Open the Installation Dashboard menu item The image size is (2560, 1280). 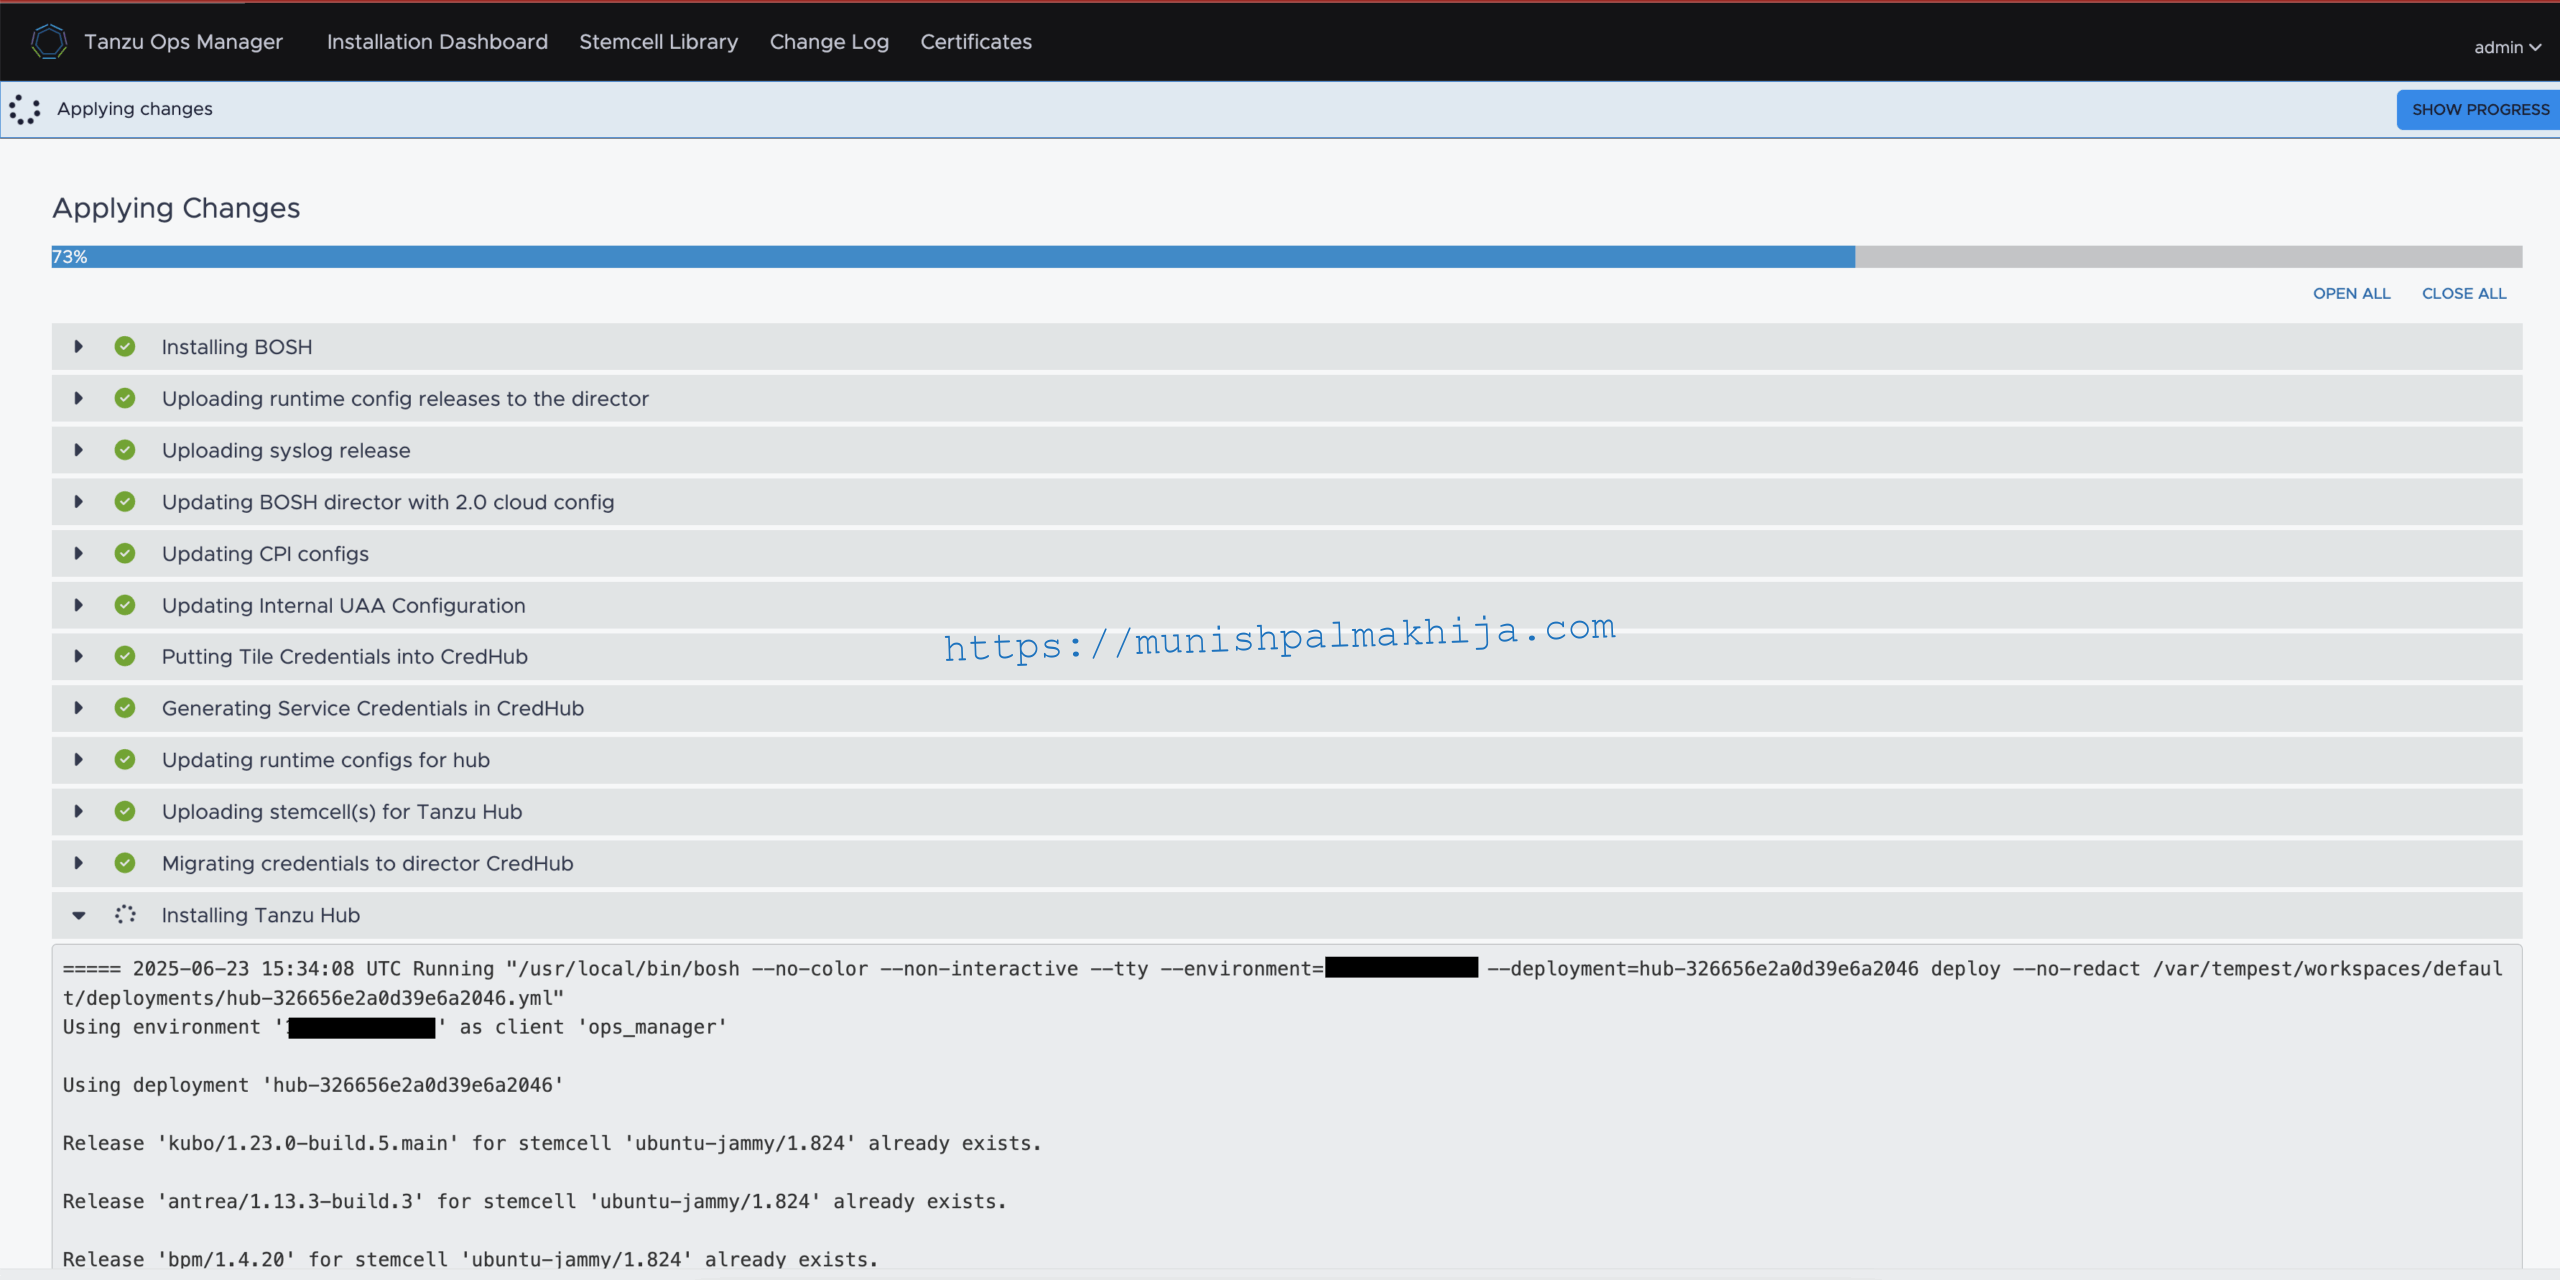(437, 42)
